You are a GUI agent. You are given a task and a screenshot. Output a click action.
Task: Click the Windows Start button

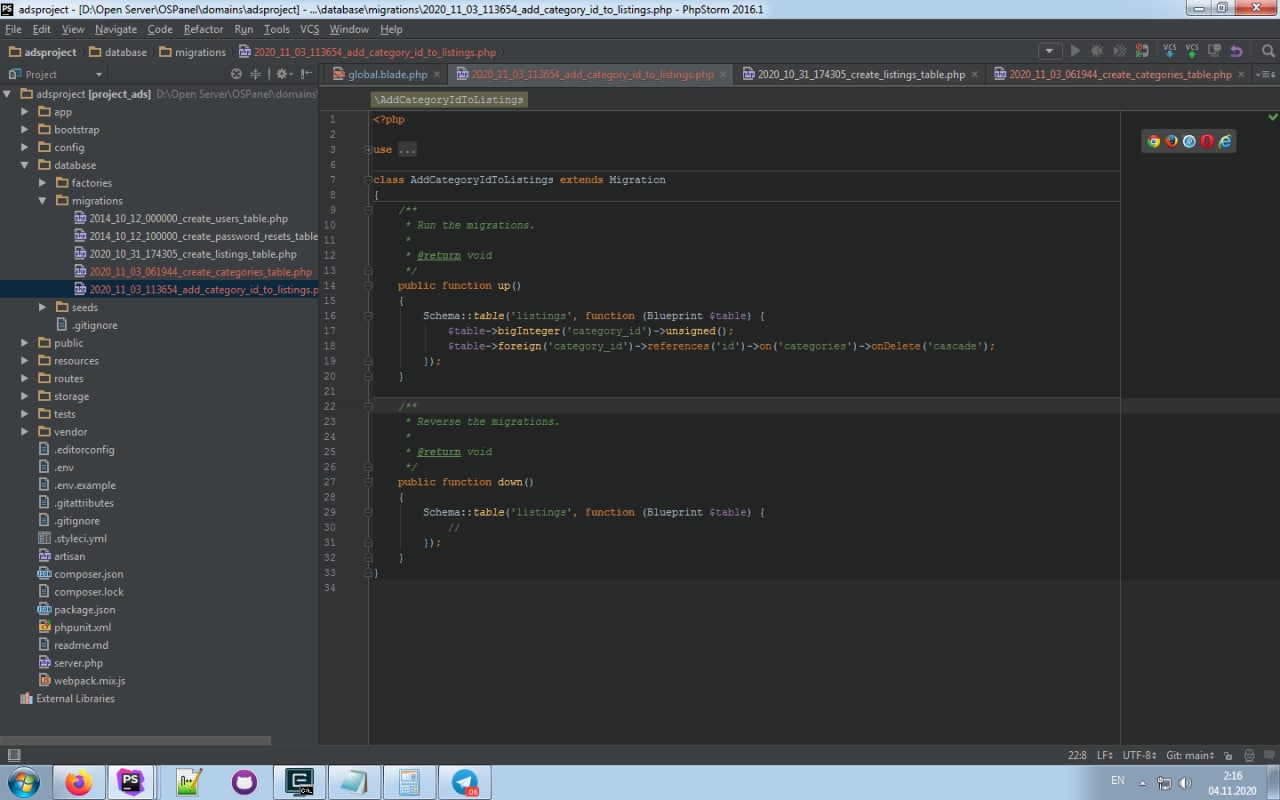tap(23, 782)
